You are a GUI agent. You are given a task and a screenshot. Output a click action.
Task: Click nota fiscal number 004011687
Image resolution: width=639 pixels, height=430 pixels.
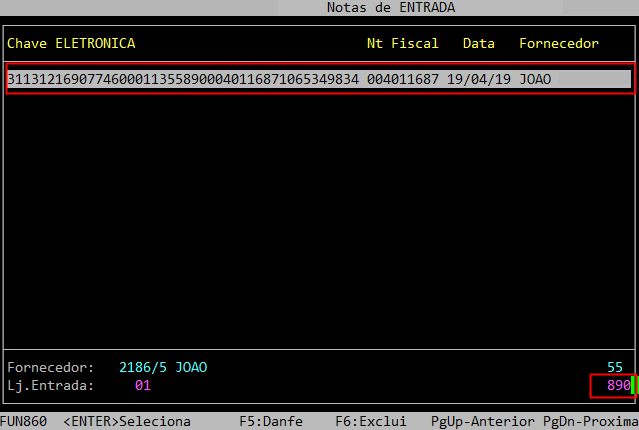(x=403, y=79)
